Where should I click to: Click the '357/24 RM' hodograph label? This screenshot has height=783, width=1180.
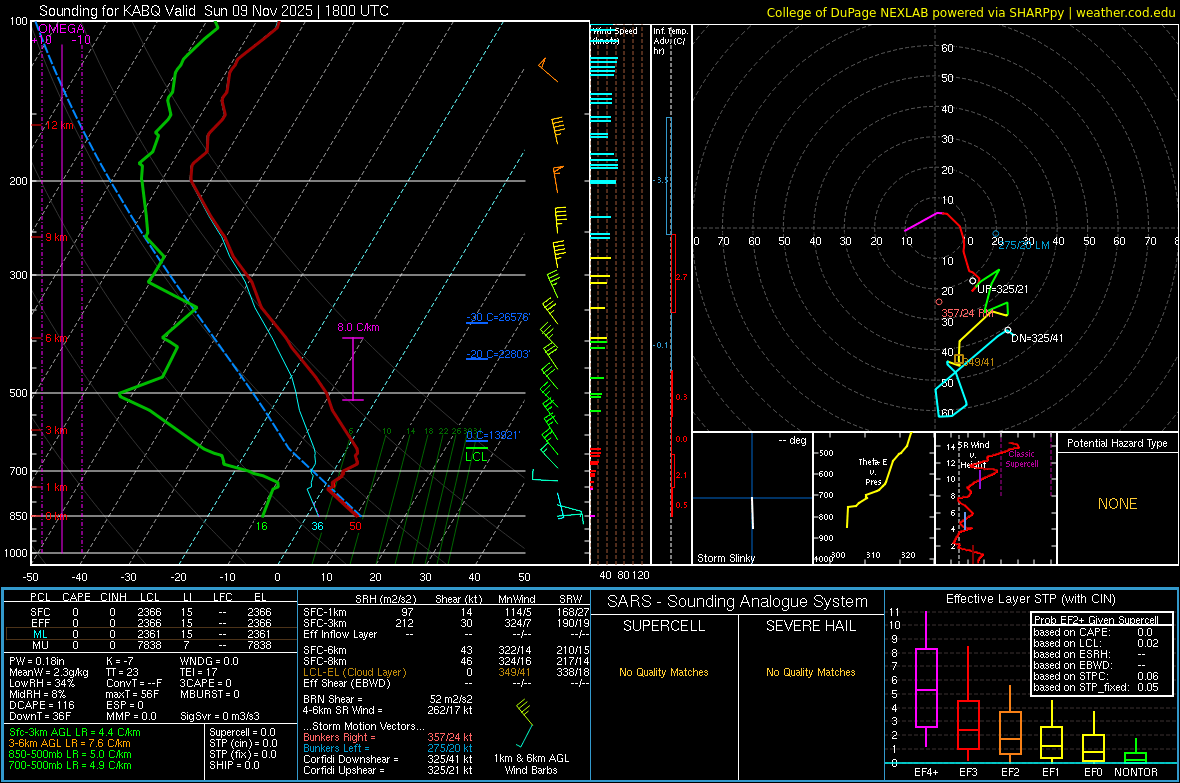[x=968, y=313]
